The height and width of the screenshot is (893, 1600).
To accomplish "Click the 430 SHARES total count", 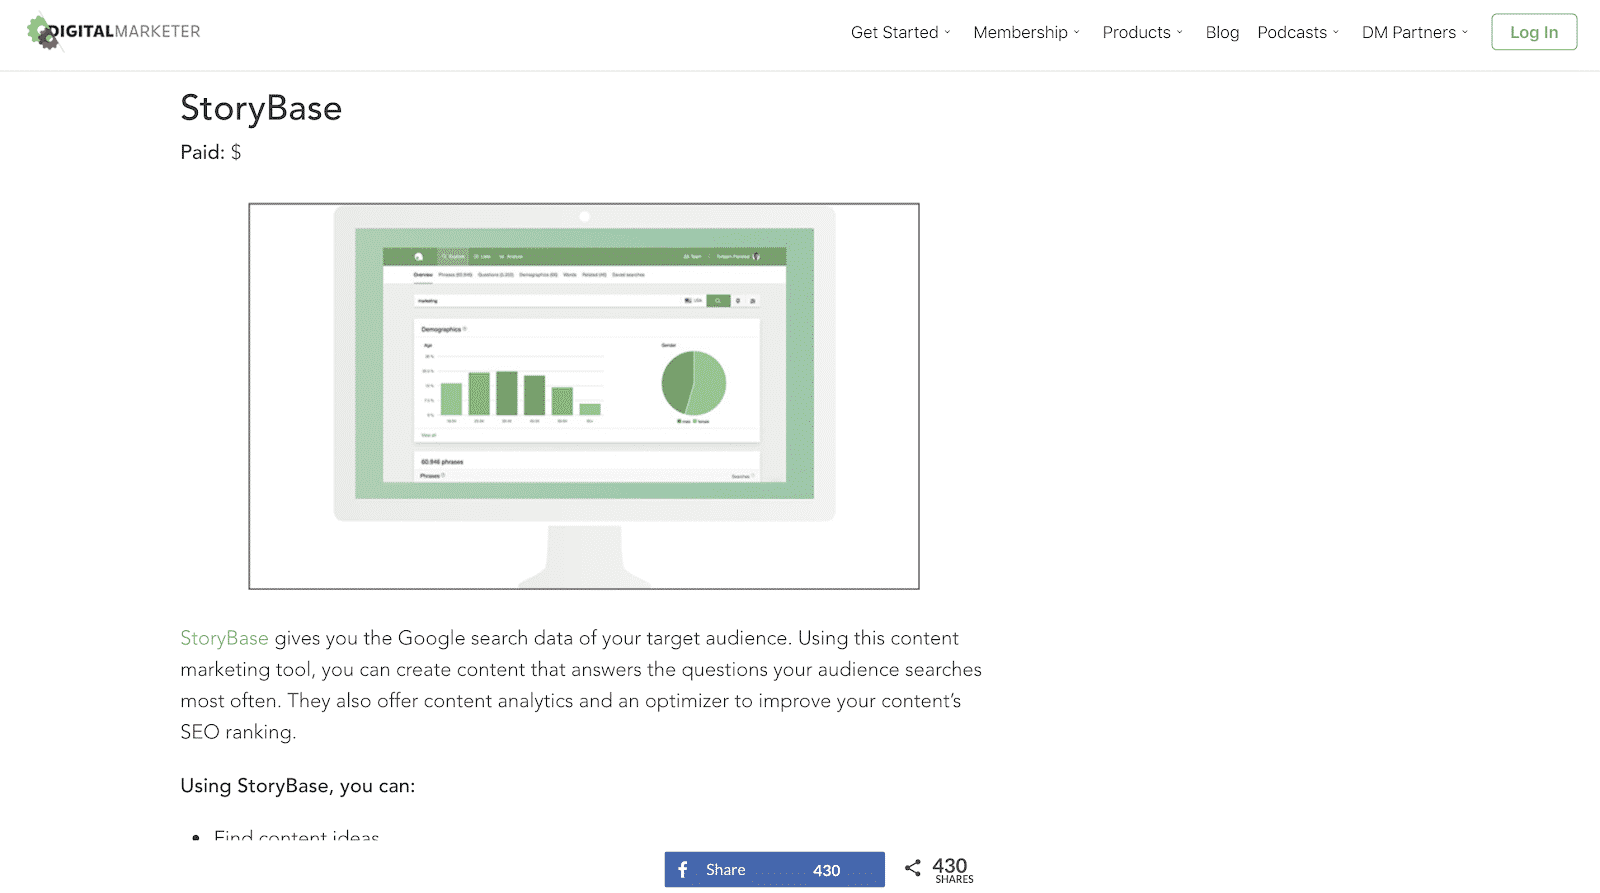I will (952, 870).
